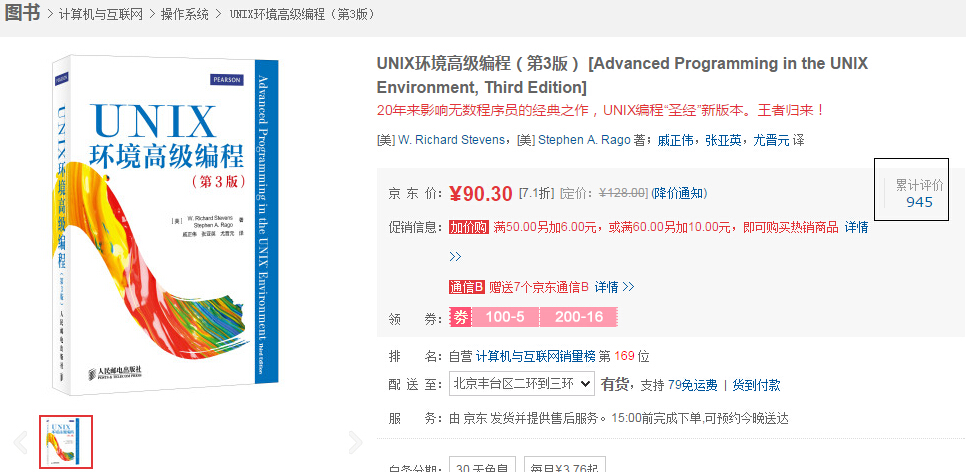Open 计算机与互联网销量榜 ranking link

pyautogui.click(x=535, y=356)
